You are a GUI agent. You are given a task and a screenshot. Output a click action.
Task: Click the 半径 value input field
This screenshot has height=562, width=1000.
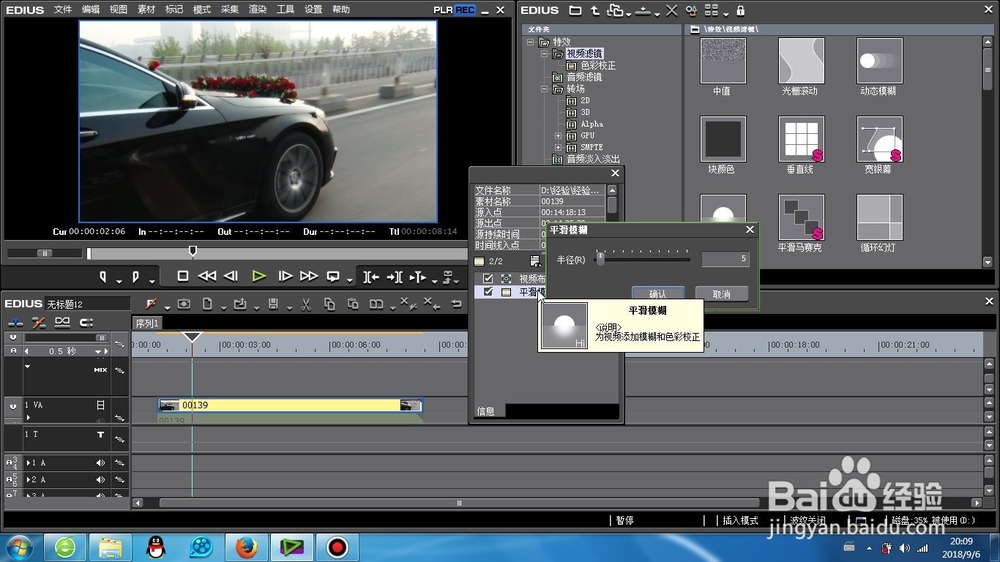pyautogui.click(x=725, y=258)
